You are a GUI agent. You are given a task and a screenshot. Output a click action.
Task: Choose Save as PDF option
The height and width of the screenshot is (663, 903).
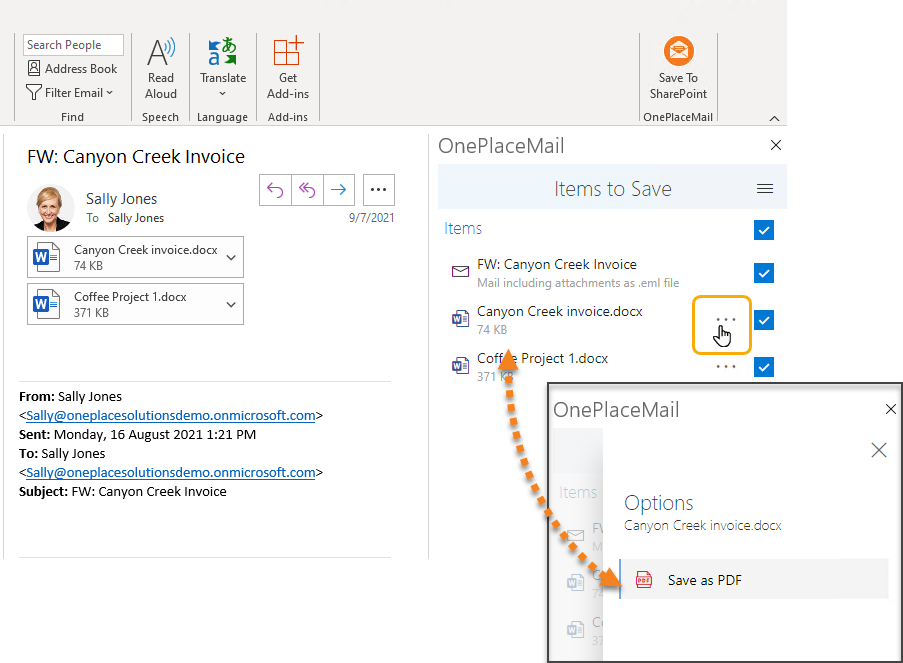point(704,580)
